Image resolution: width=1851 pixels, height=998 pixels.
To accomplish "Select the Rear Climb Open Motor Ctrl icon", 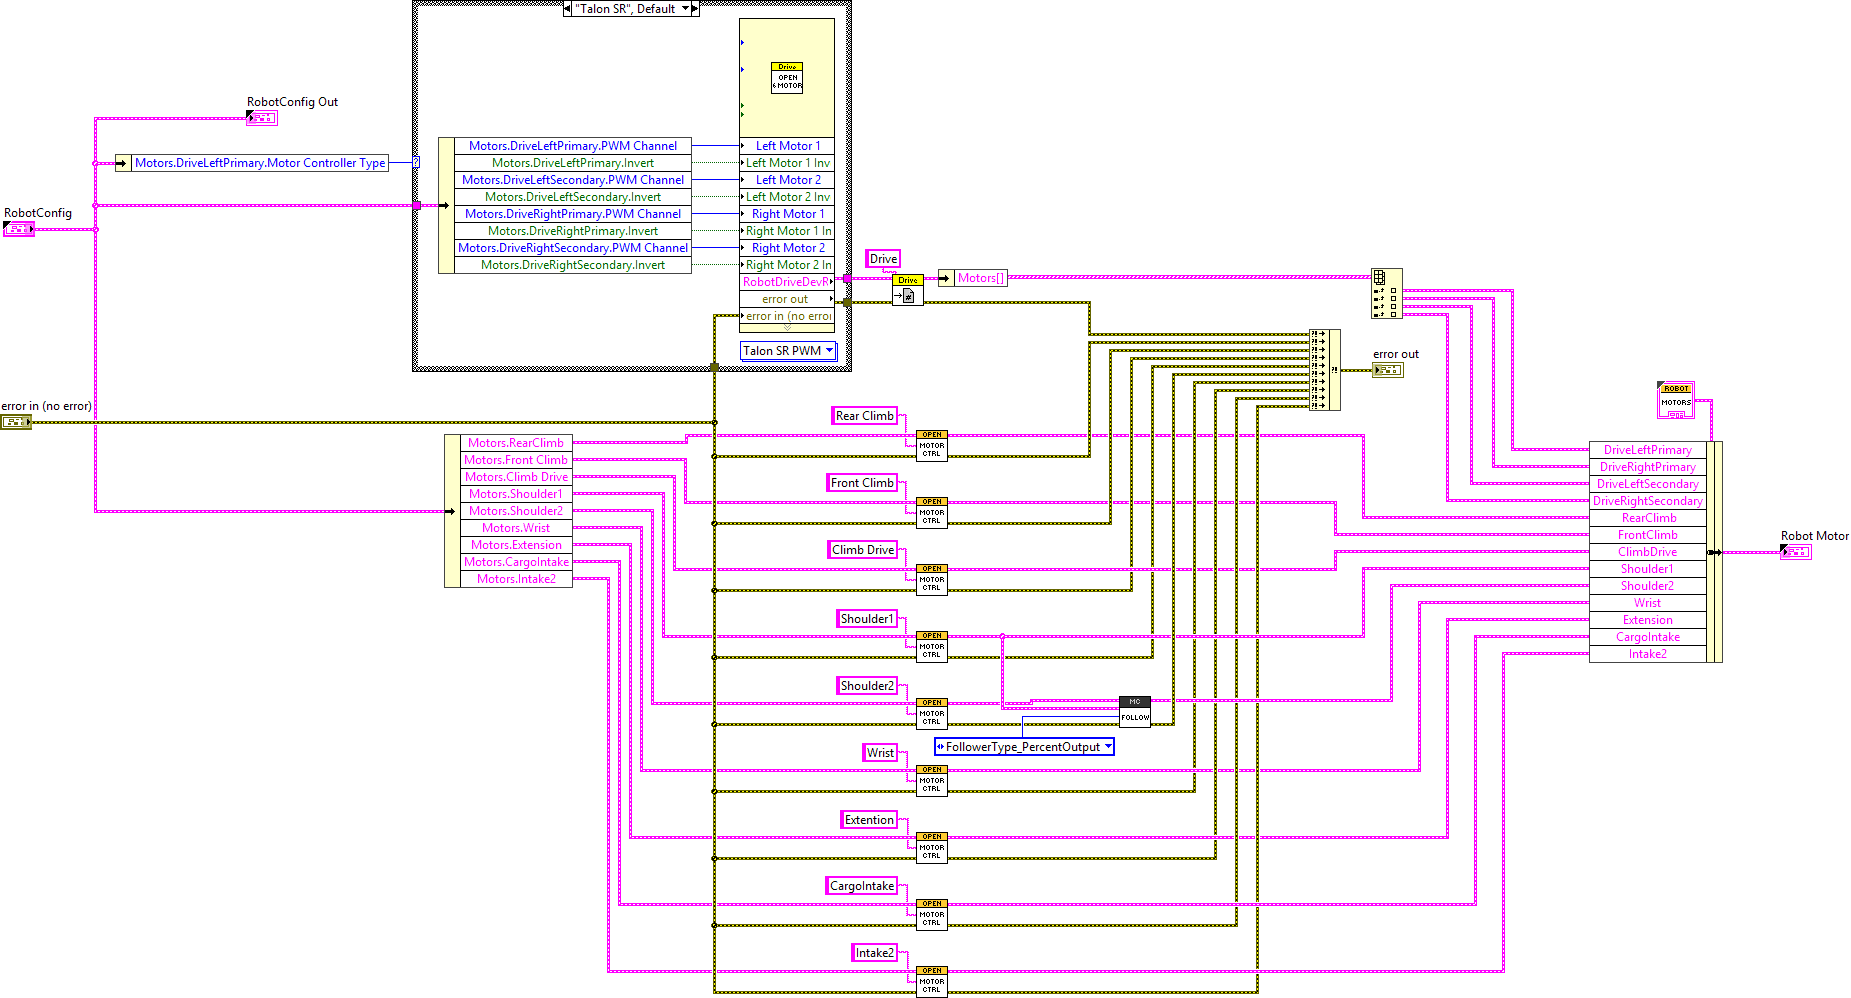I will (932, 445).
